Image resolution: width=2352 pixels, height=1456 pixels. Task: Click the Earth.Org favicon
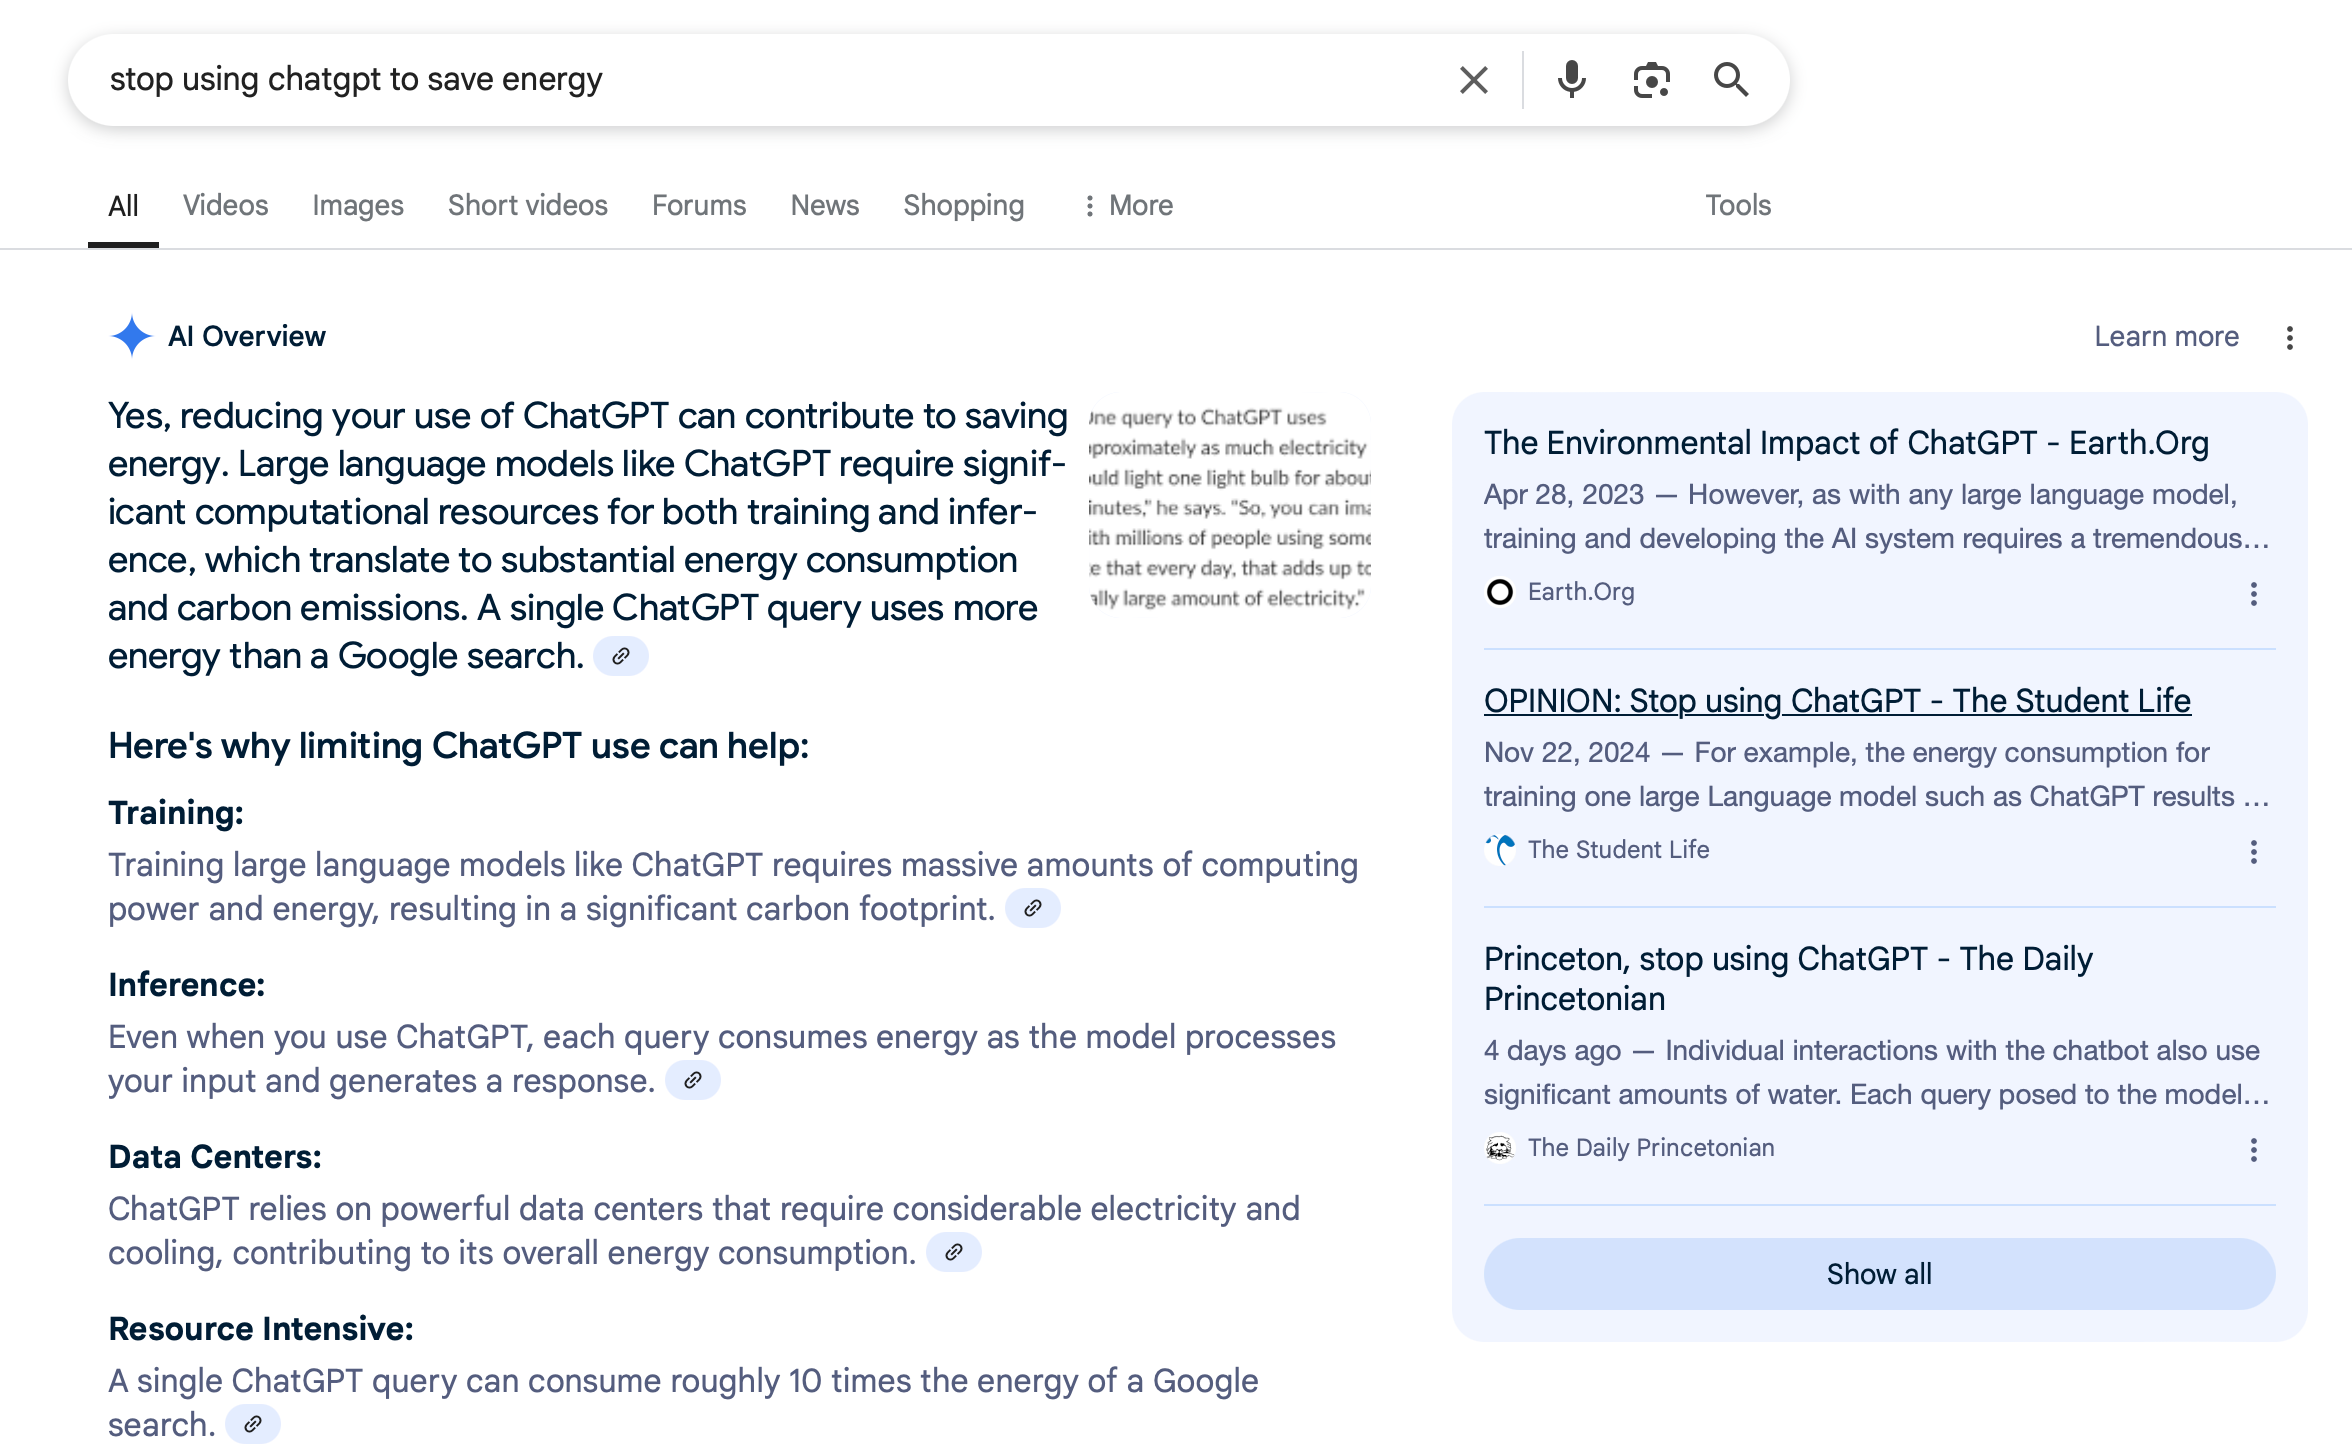(x=1499, y=592)
